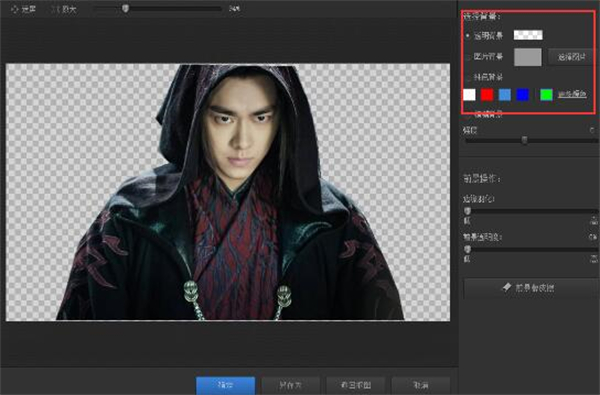Image resolution: width=600 pixels, height=395 pixels.
Task: Pick the white color swatch
Action: pyautogui.click(x=469, y=95)
